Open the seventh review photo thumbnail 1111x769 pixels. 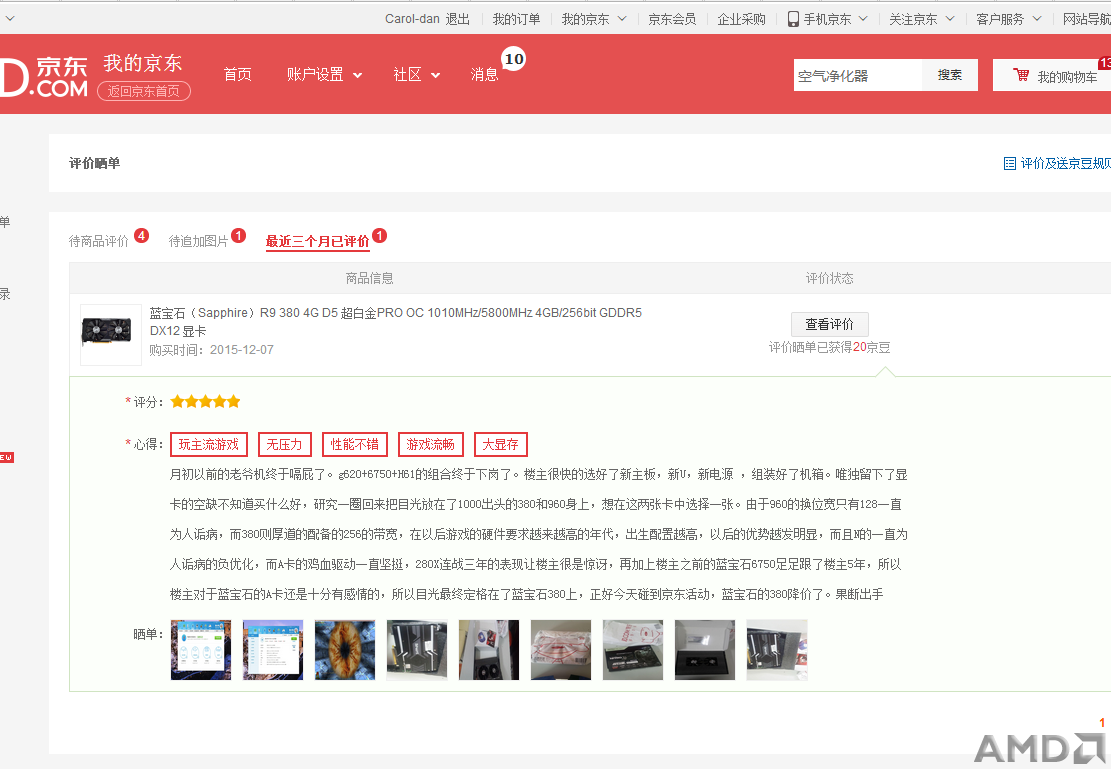[633, 650]
